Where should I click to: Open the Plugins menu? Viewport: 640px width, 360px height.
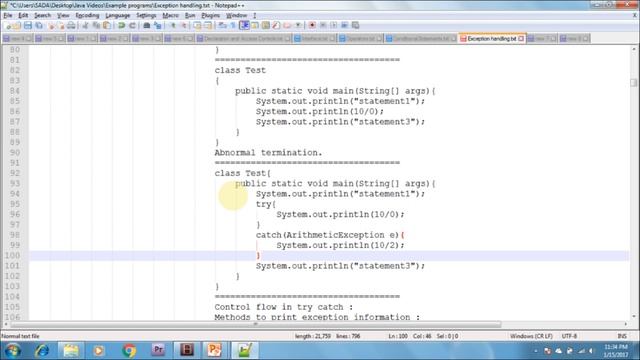[211, 16]
